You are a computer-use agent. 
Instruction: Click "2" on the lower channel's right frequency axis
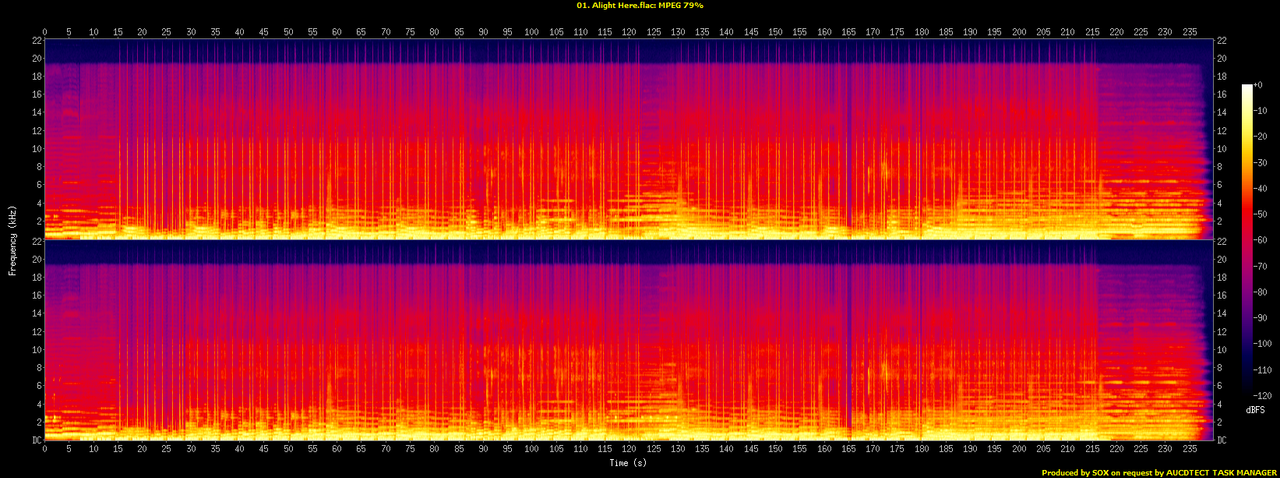coord(1220,423)
